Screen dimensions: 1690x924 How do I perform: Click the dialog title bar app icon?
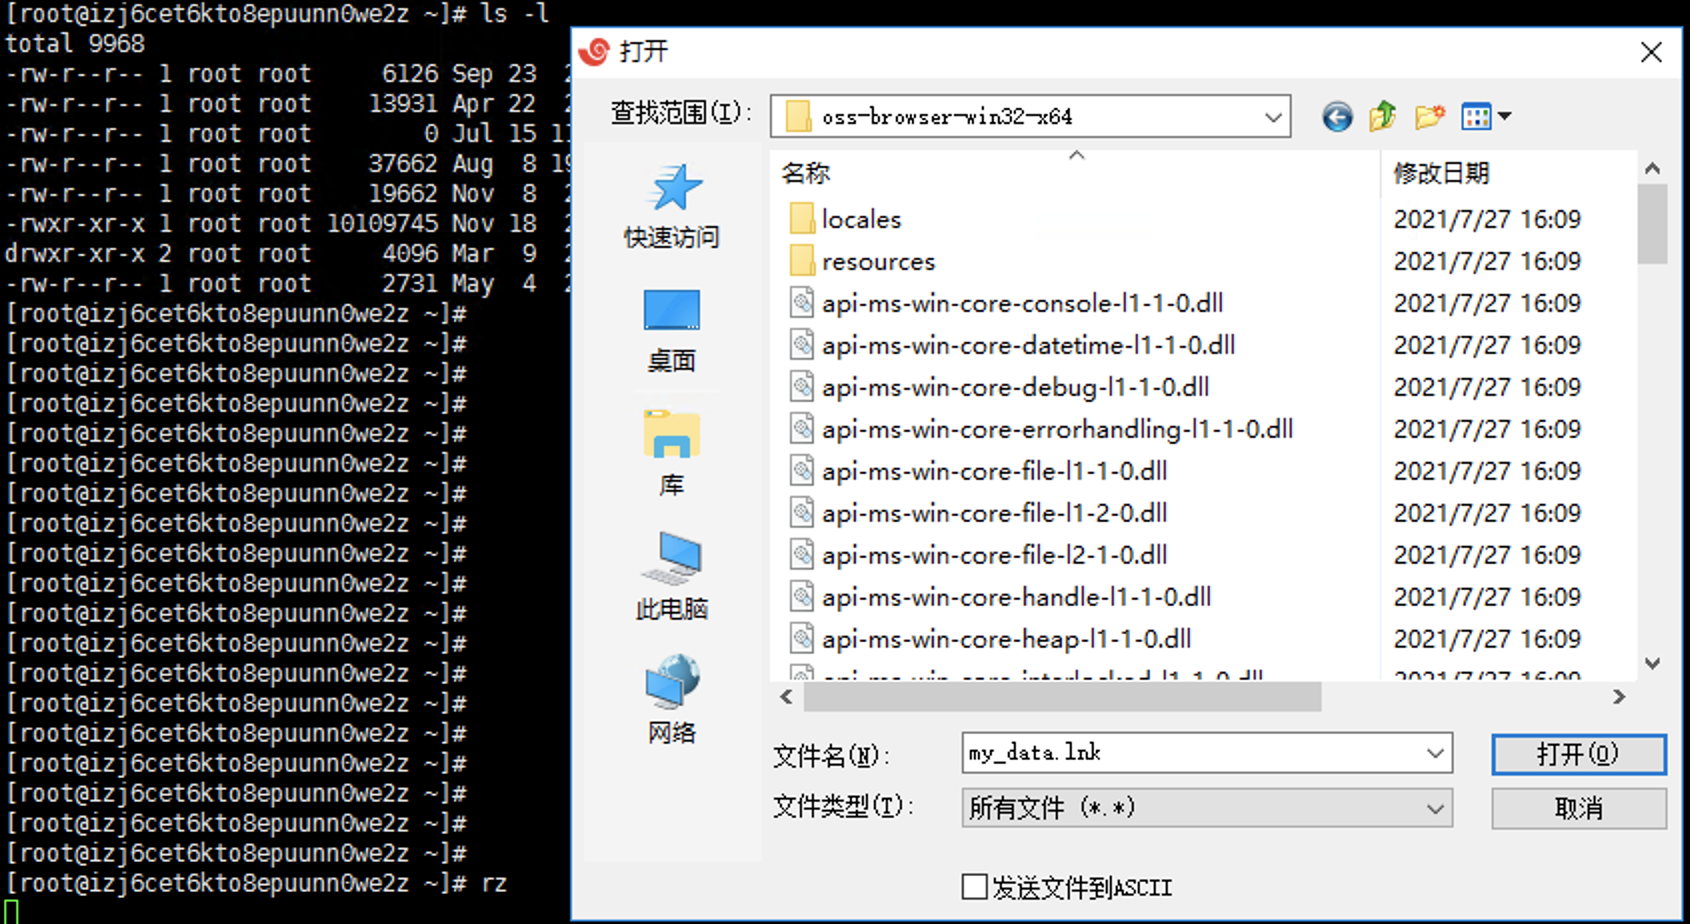pos(594,51)
